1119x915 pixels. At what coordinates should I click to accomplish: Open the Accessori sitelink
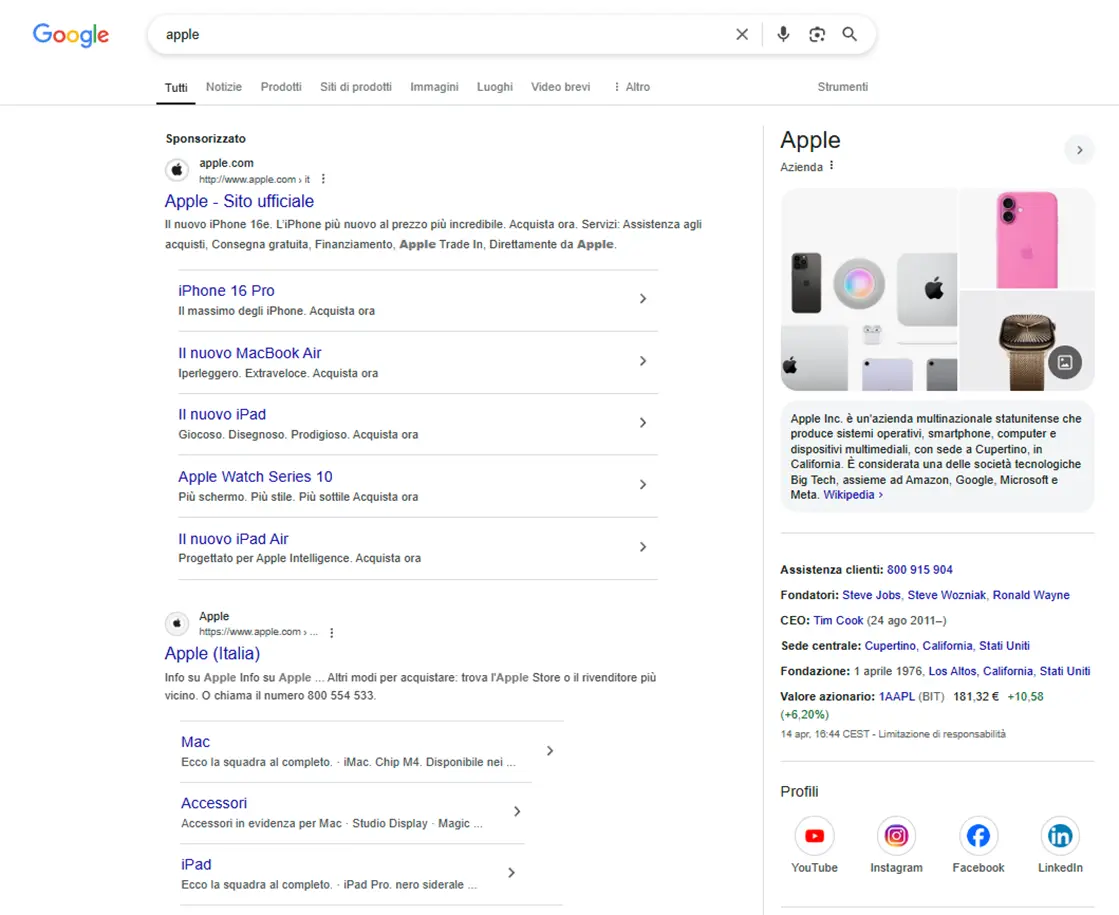pyautogui.click(x=214, y=803)
